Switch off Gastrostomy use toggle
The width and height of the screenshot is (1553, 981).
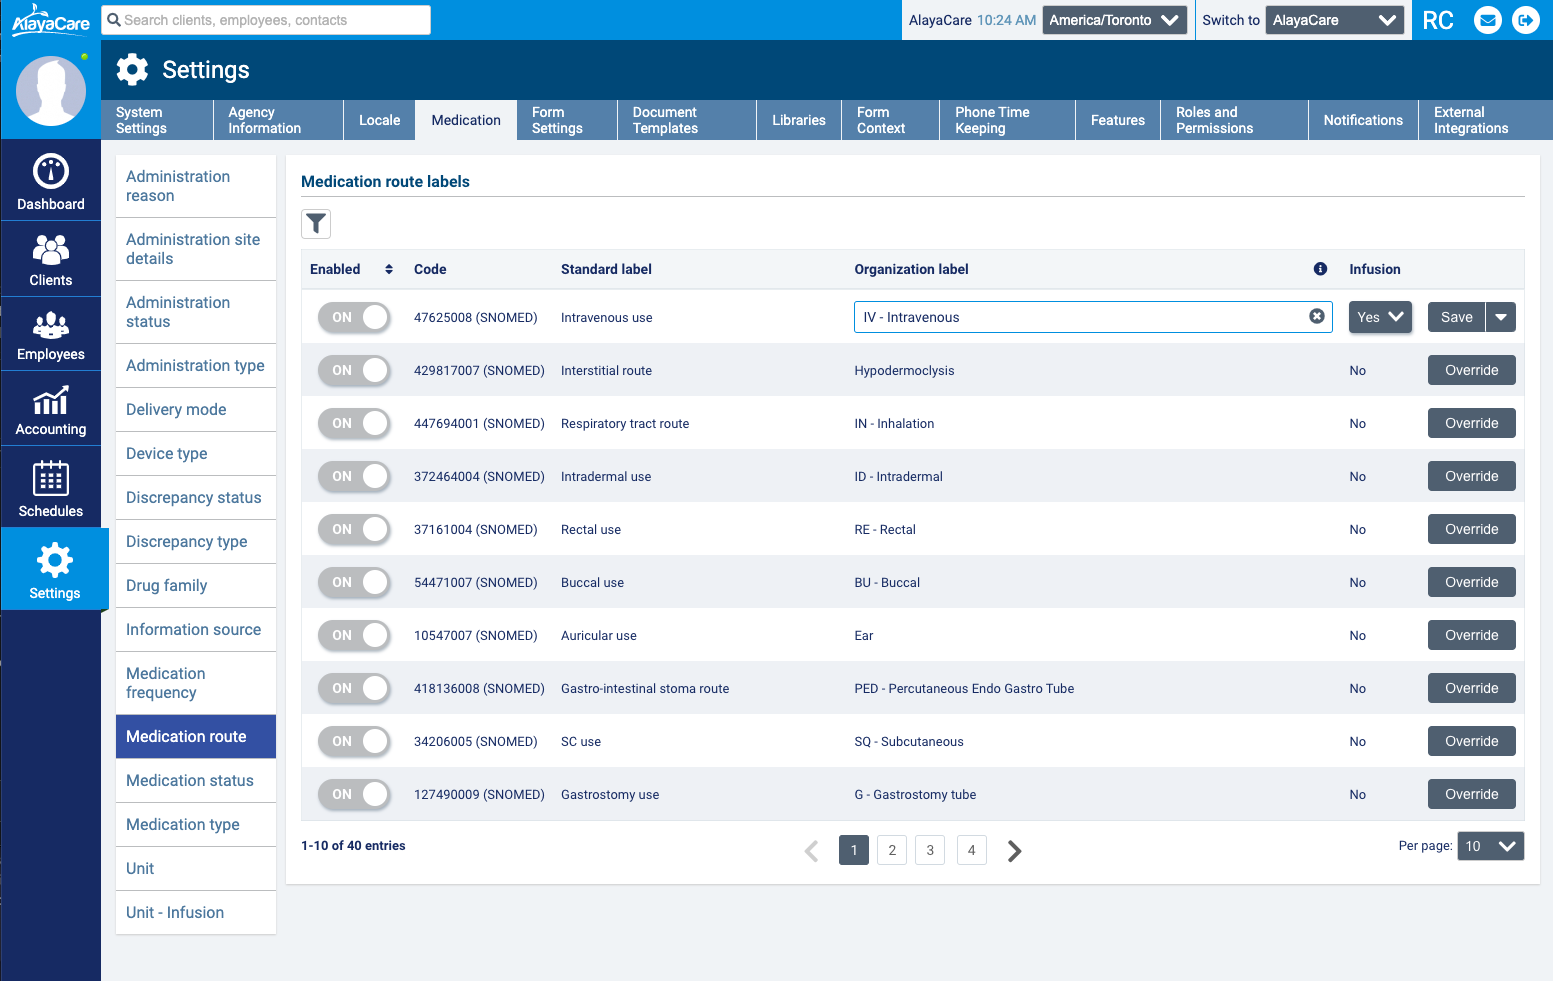(354, 794)
